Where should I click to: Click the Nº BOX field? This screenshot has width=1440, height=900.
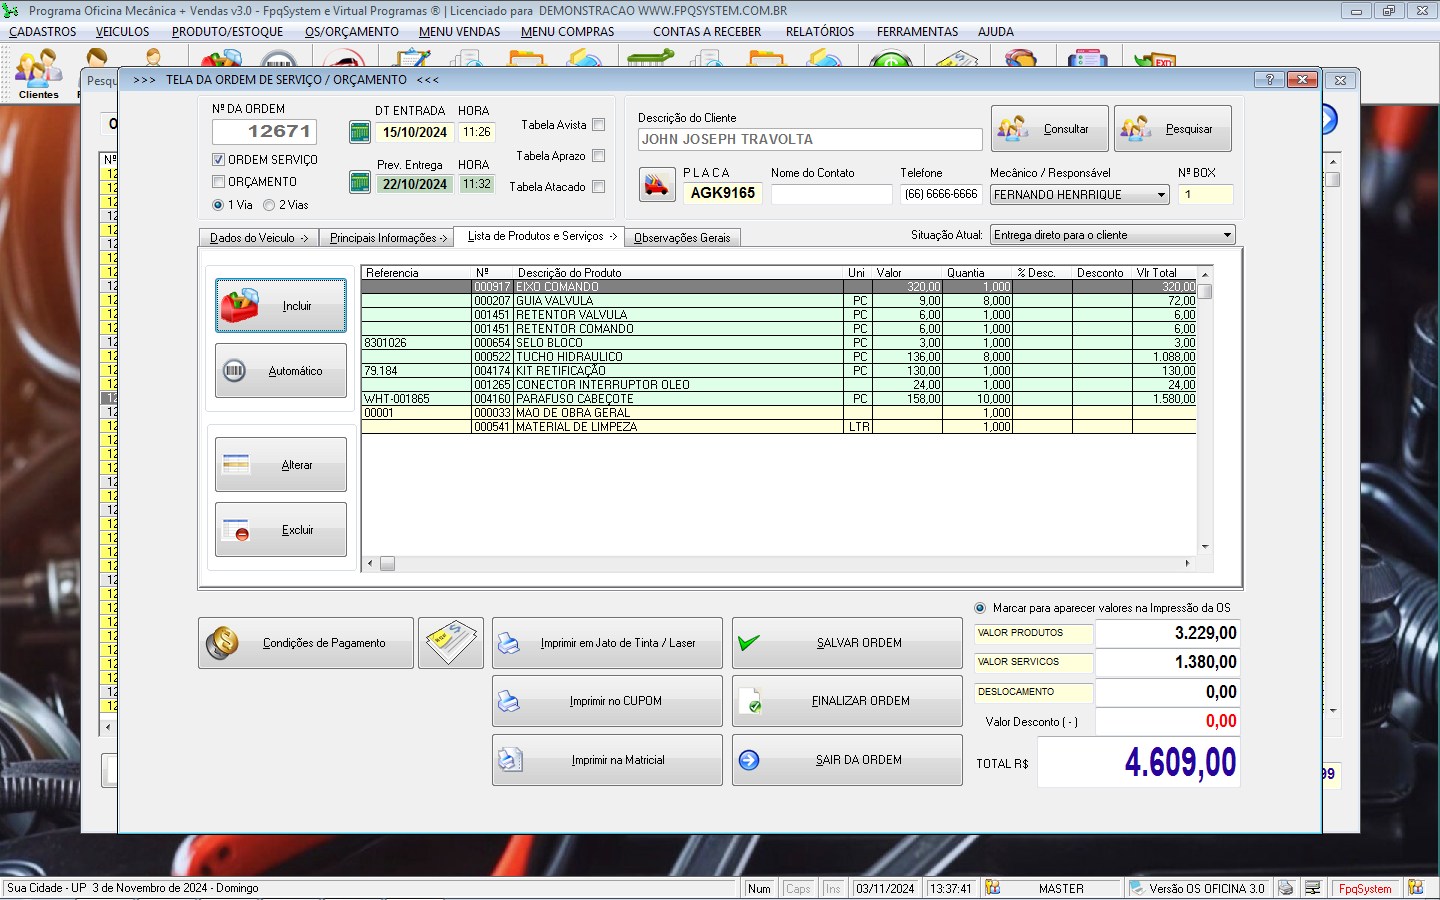click(x=1205, y=194)
